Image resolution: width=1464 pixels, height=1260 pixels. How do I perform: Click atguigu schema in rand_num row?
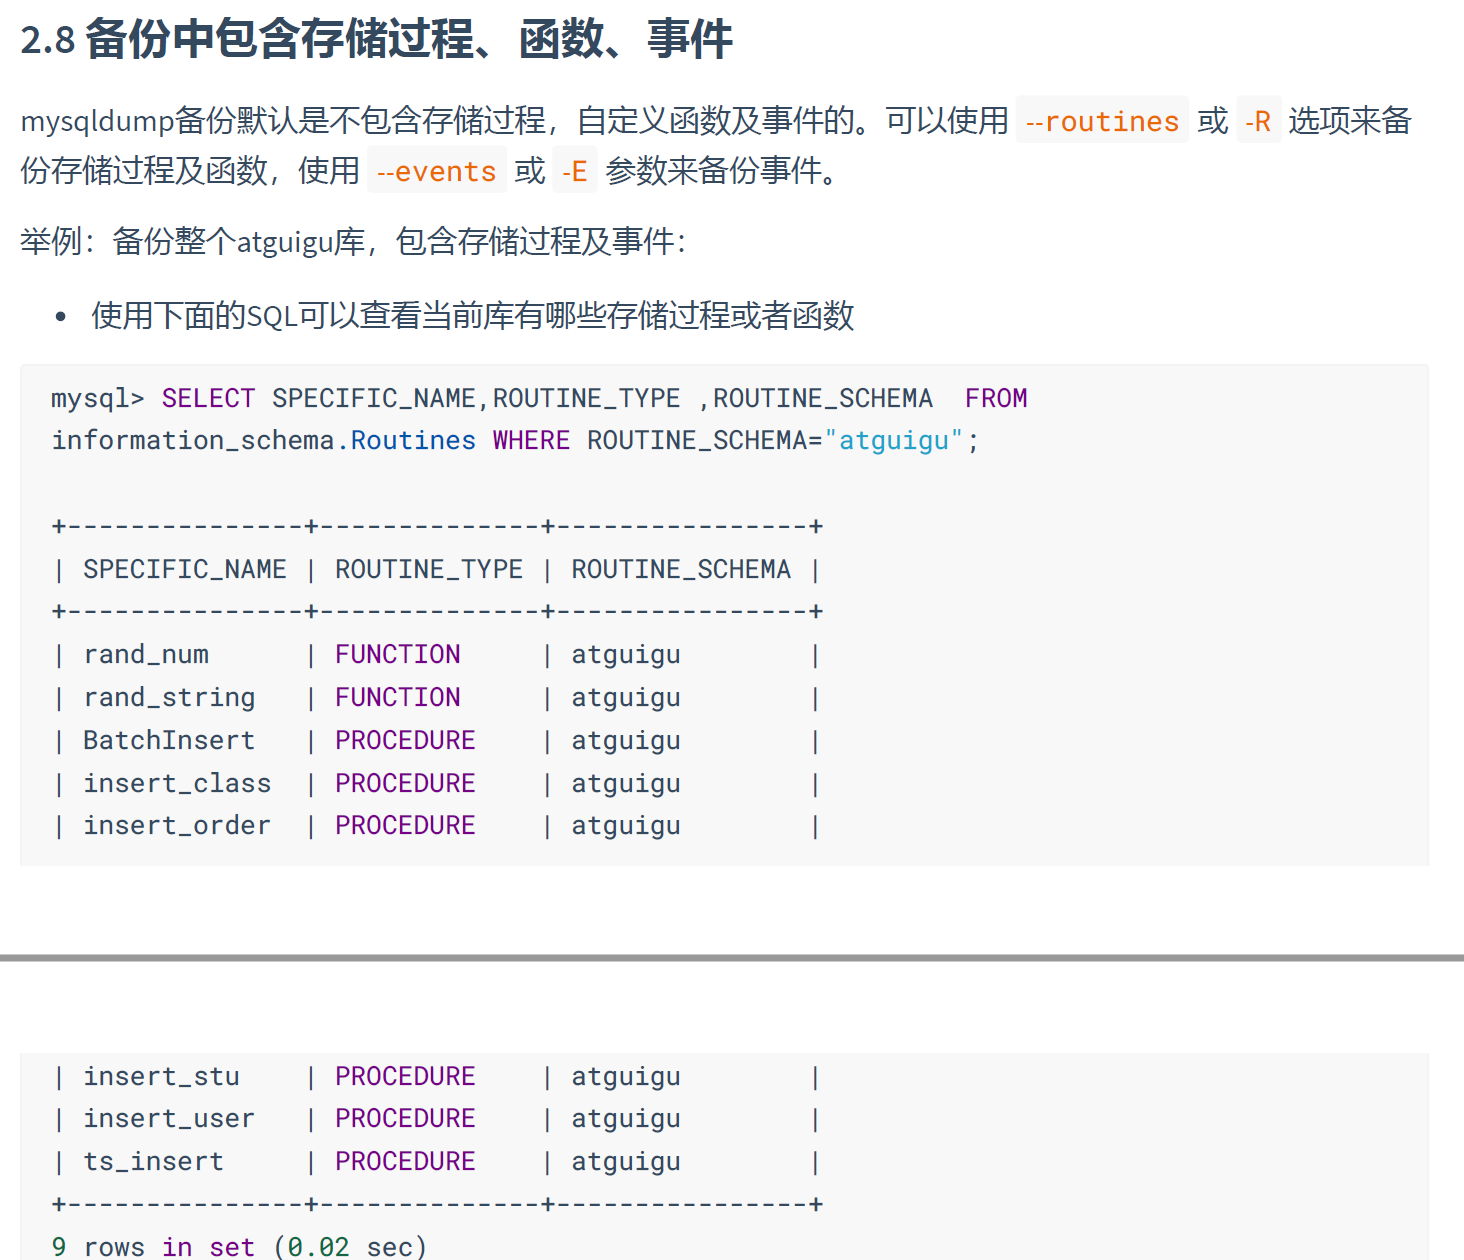coord(626,655)
